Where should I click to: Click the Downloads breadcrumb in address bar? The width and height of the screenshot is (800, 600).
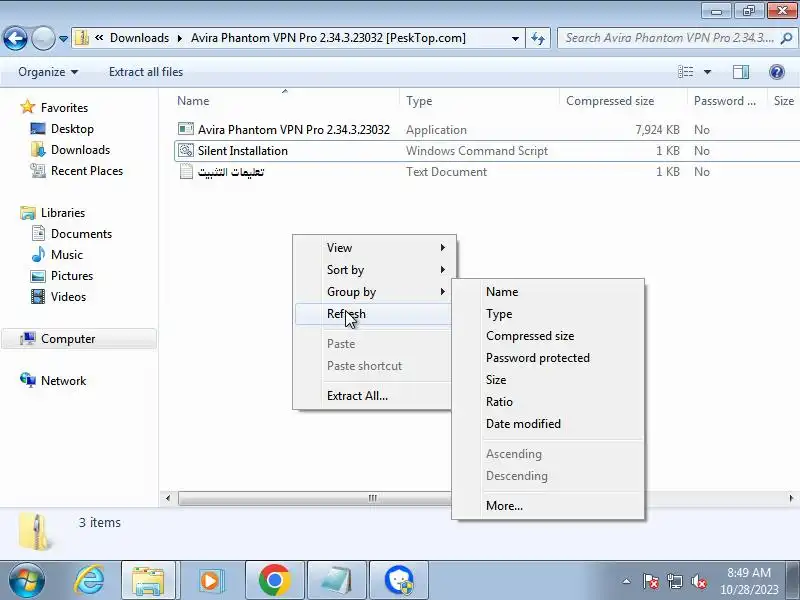pyautogui.click(x=139, y=38)
